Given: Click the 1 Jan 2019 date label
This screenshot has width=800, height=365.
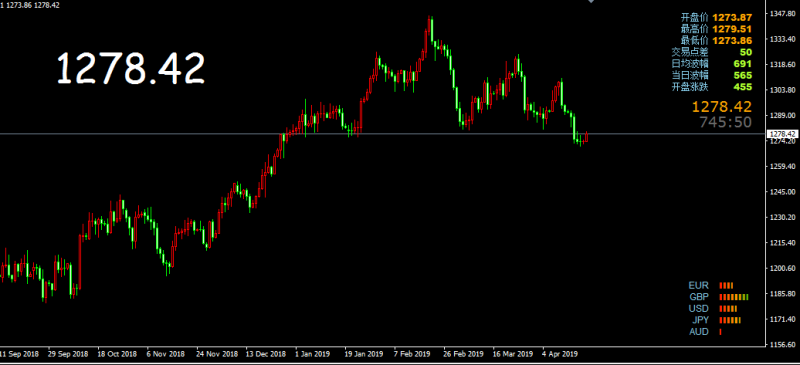Looking at the screenshot, I should [313, 354].
